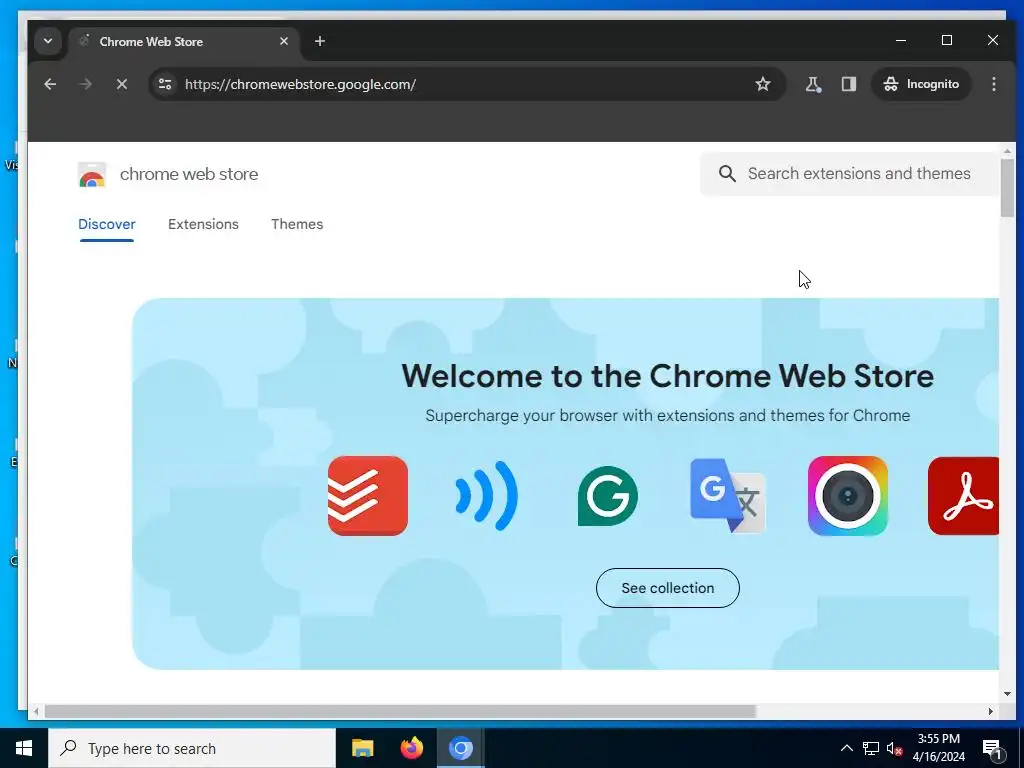
Task: Click the chrome web store title text
Action: click(189, 174)
